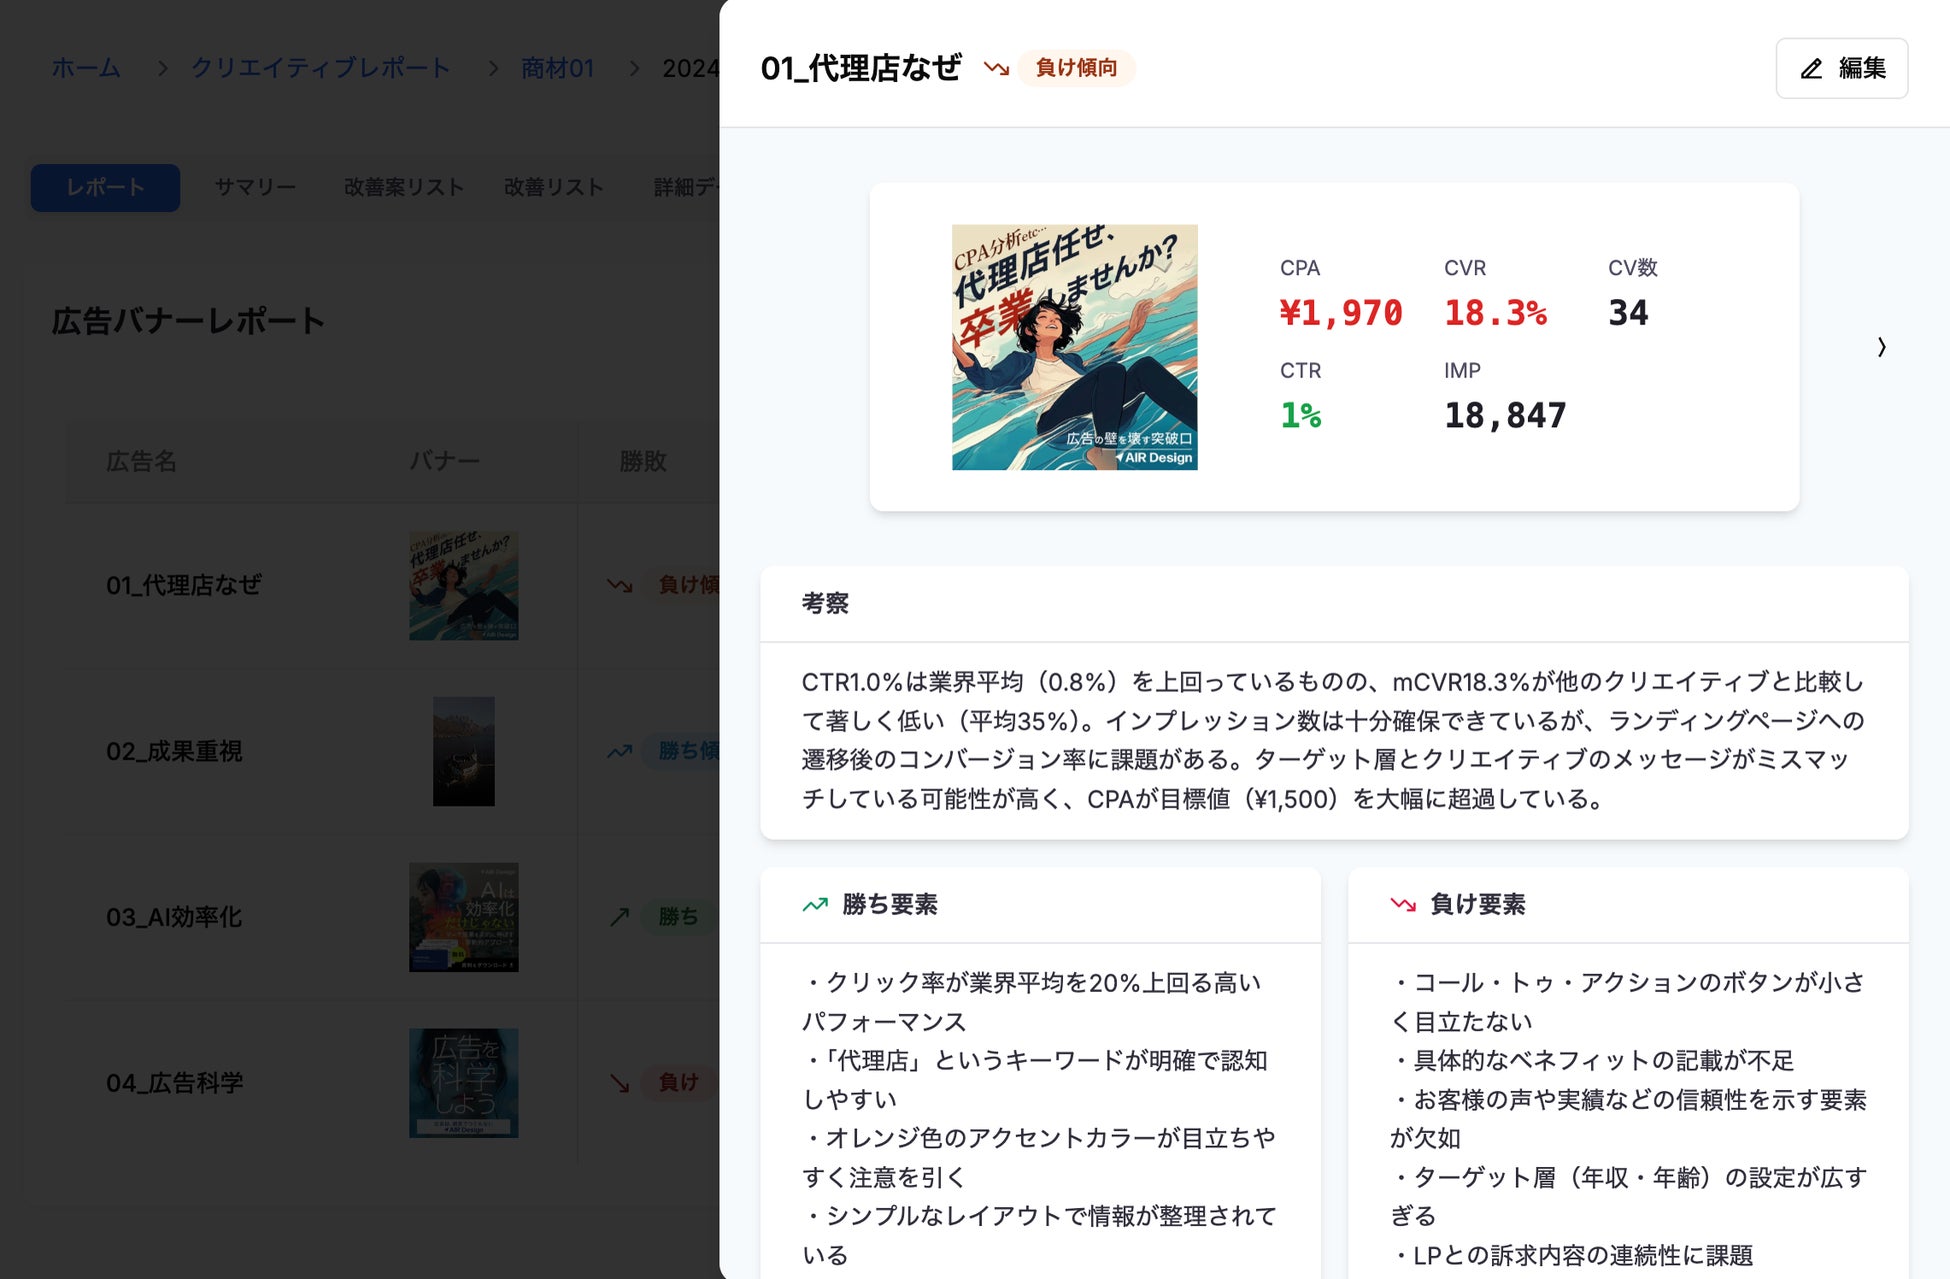Click the 勝ち要素 heading text
Screen dimensions: 1950x1279
click(890, 904)
